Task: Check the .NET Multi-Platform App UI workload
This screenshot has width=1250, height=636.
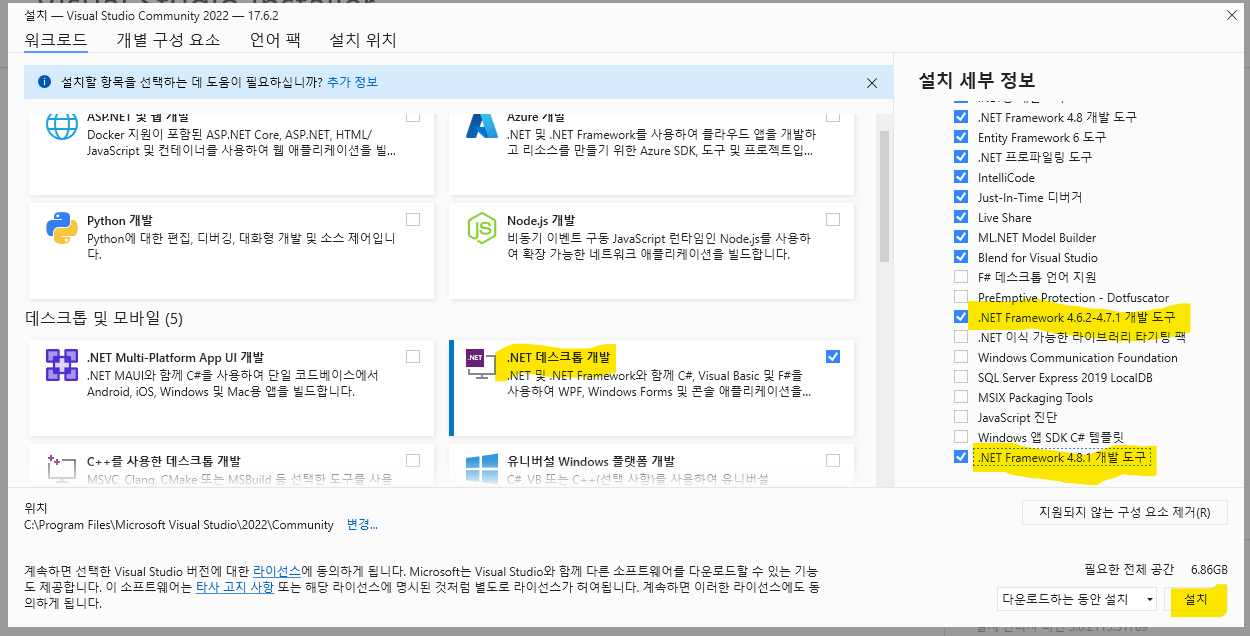Action: 413,356
